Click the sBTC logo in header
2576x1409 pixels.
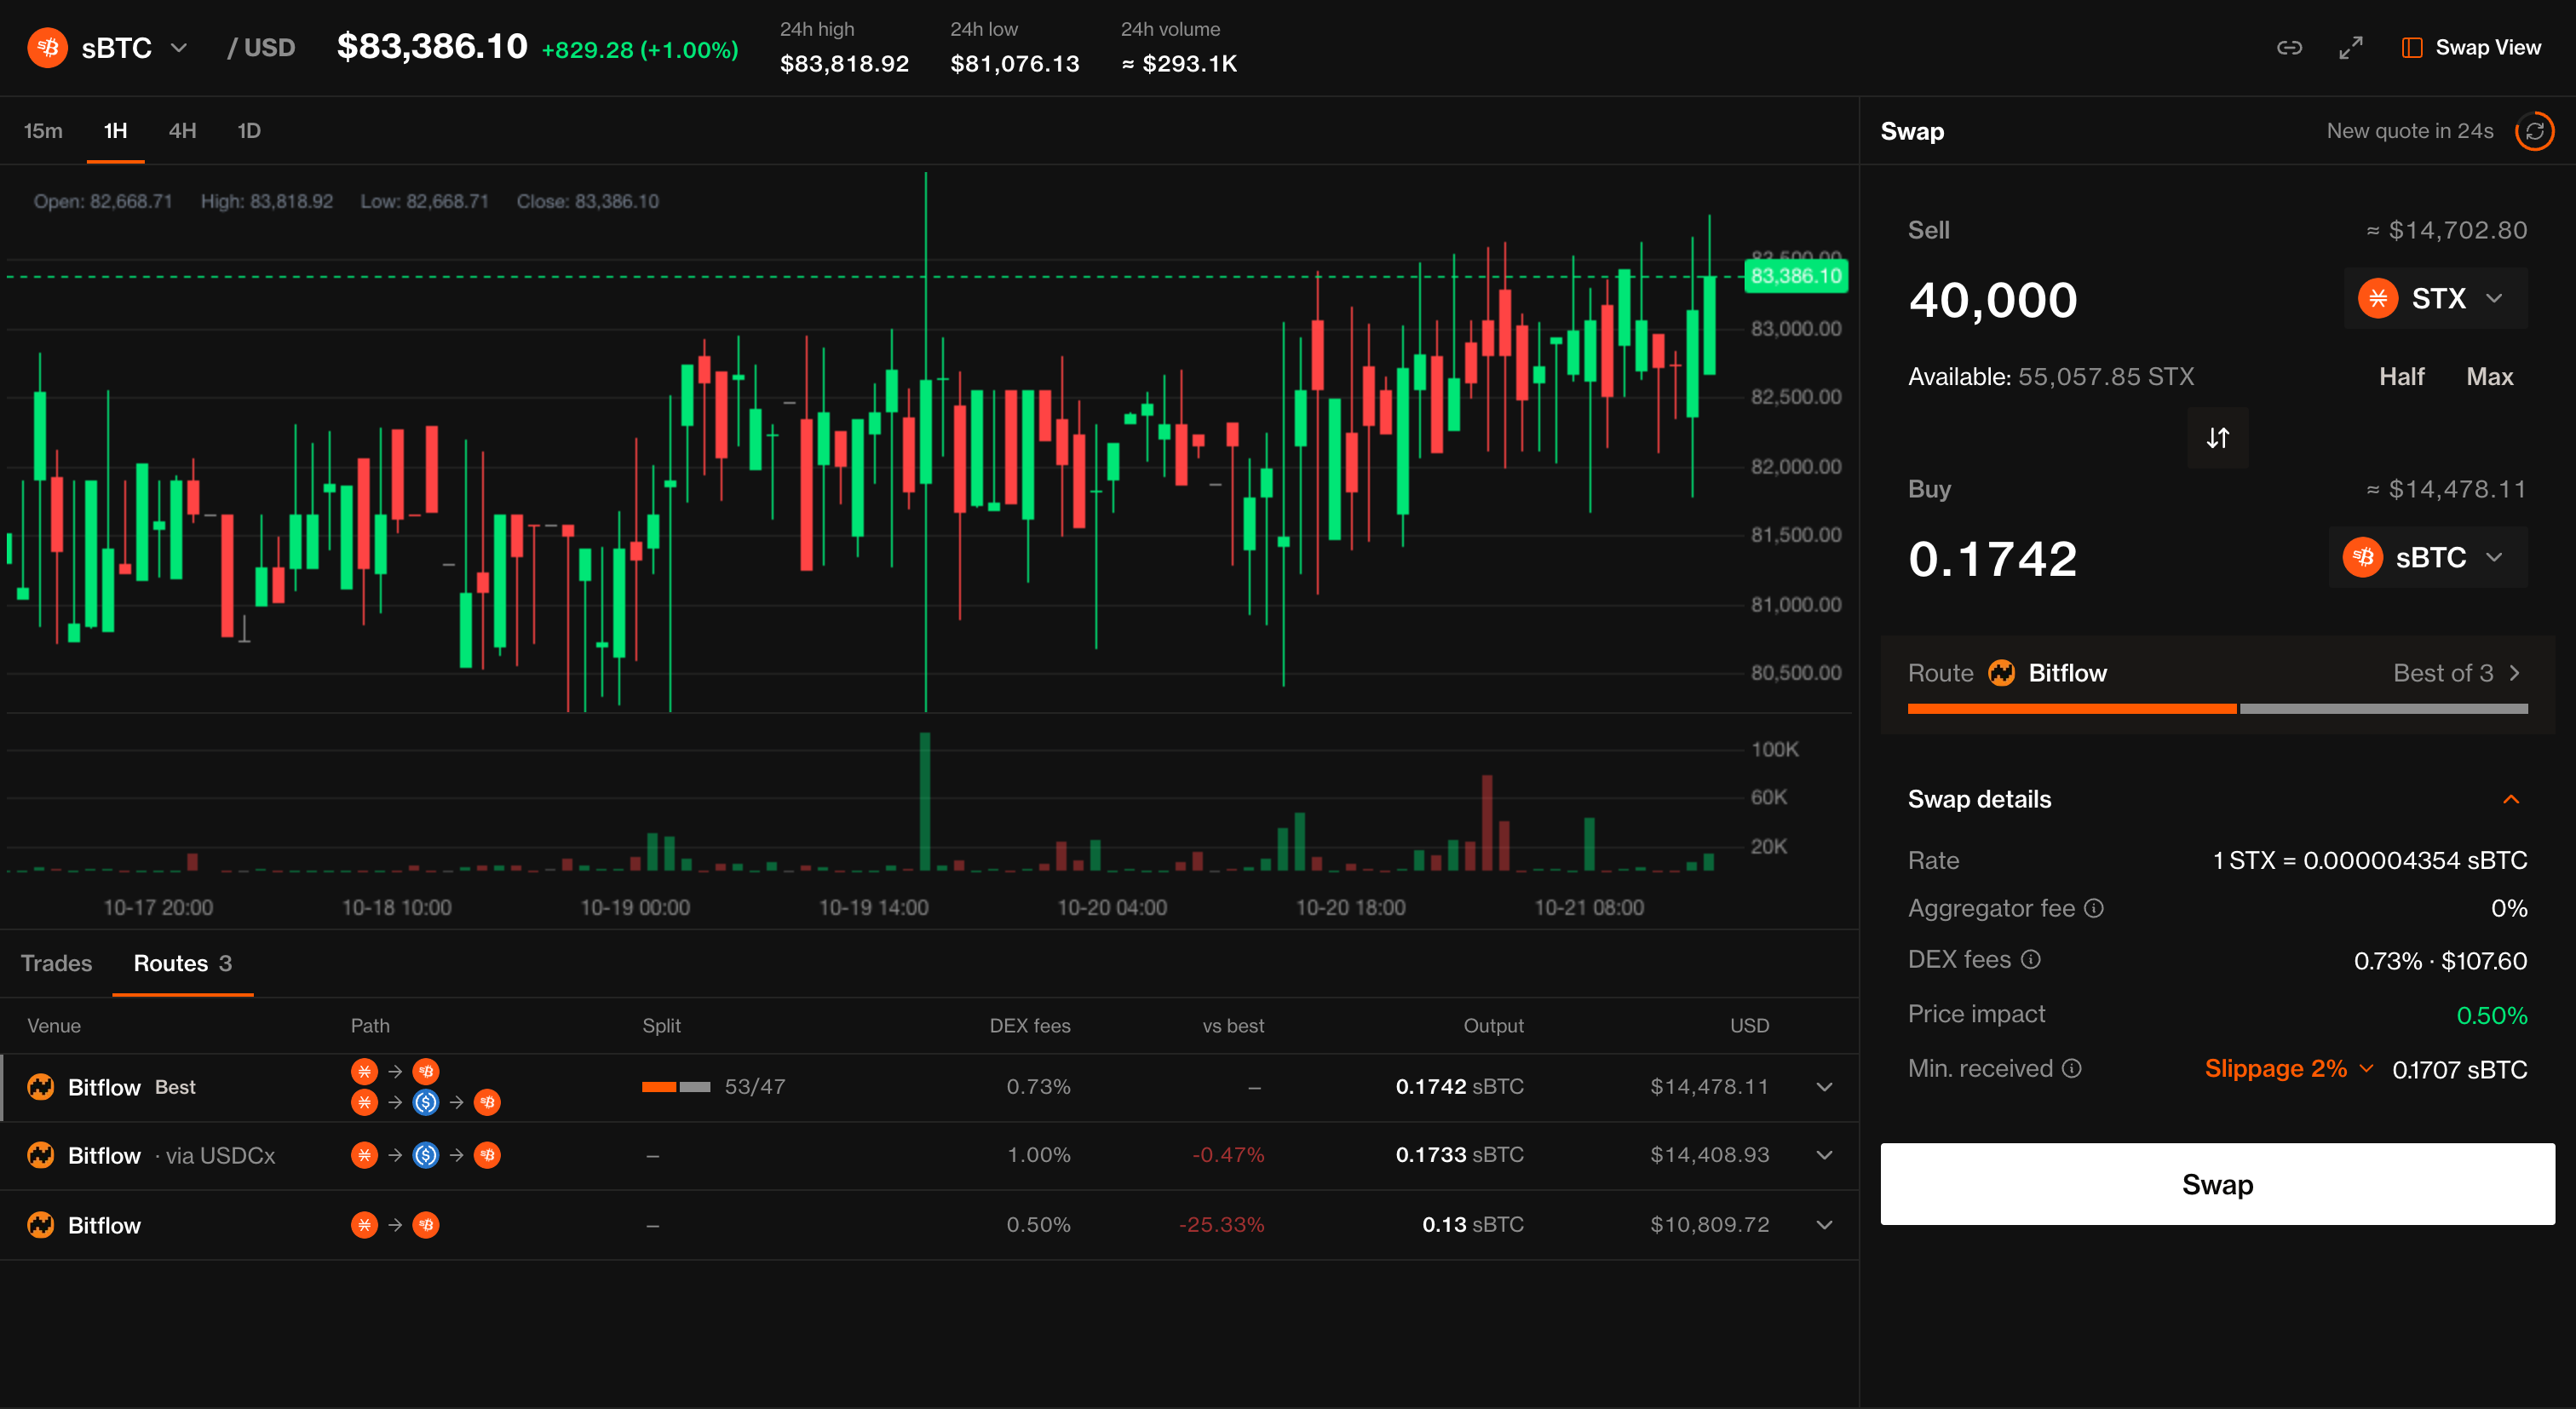point(47,48)
